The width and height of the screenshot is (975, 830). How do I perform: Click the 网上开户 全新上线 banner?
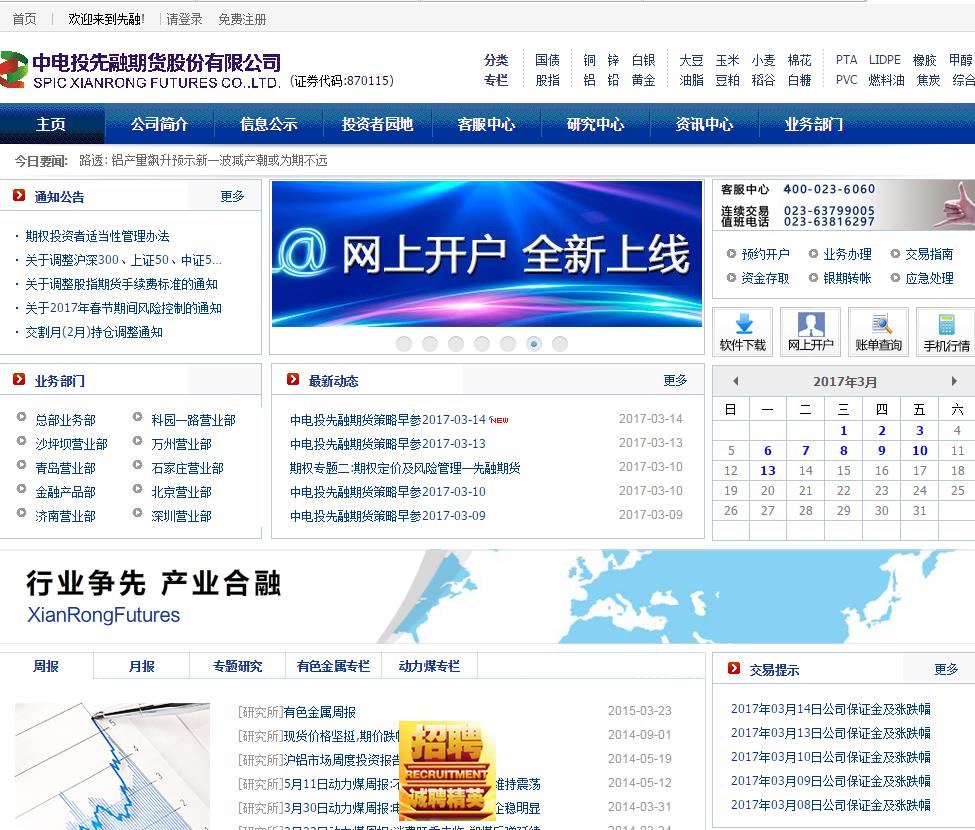click(487, 254)
